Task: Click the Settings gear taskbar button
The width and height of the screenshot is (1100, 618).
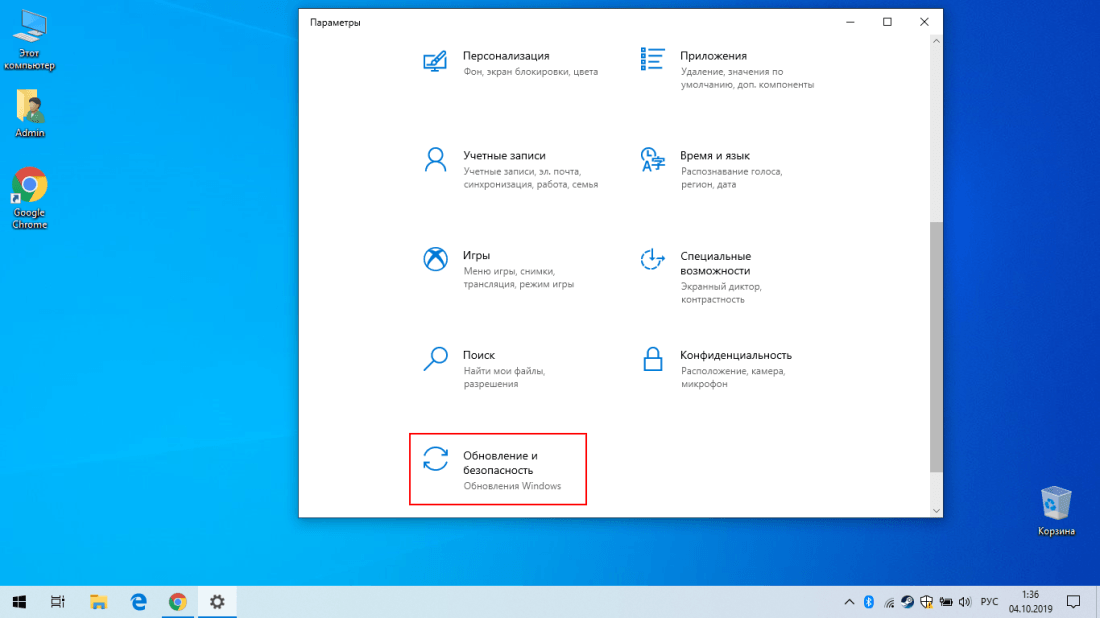Action: 217,602
